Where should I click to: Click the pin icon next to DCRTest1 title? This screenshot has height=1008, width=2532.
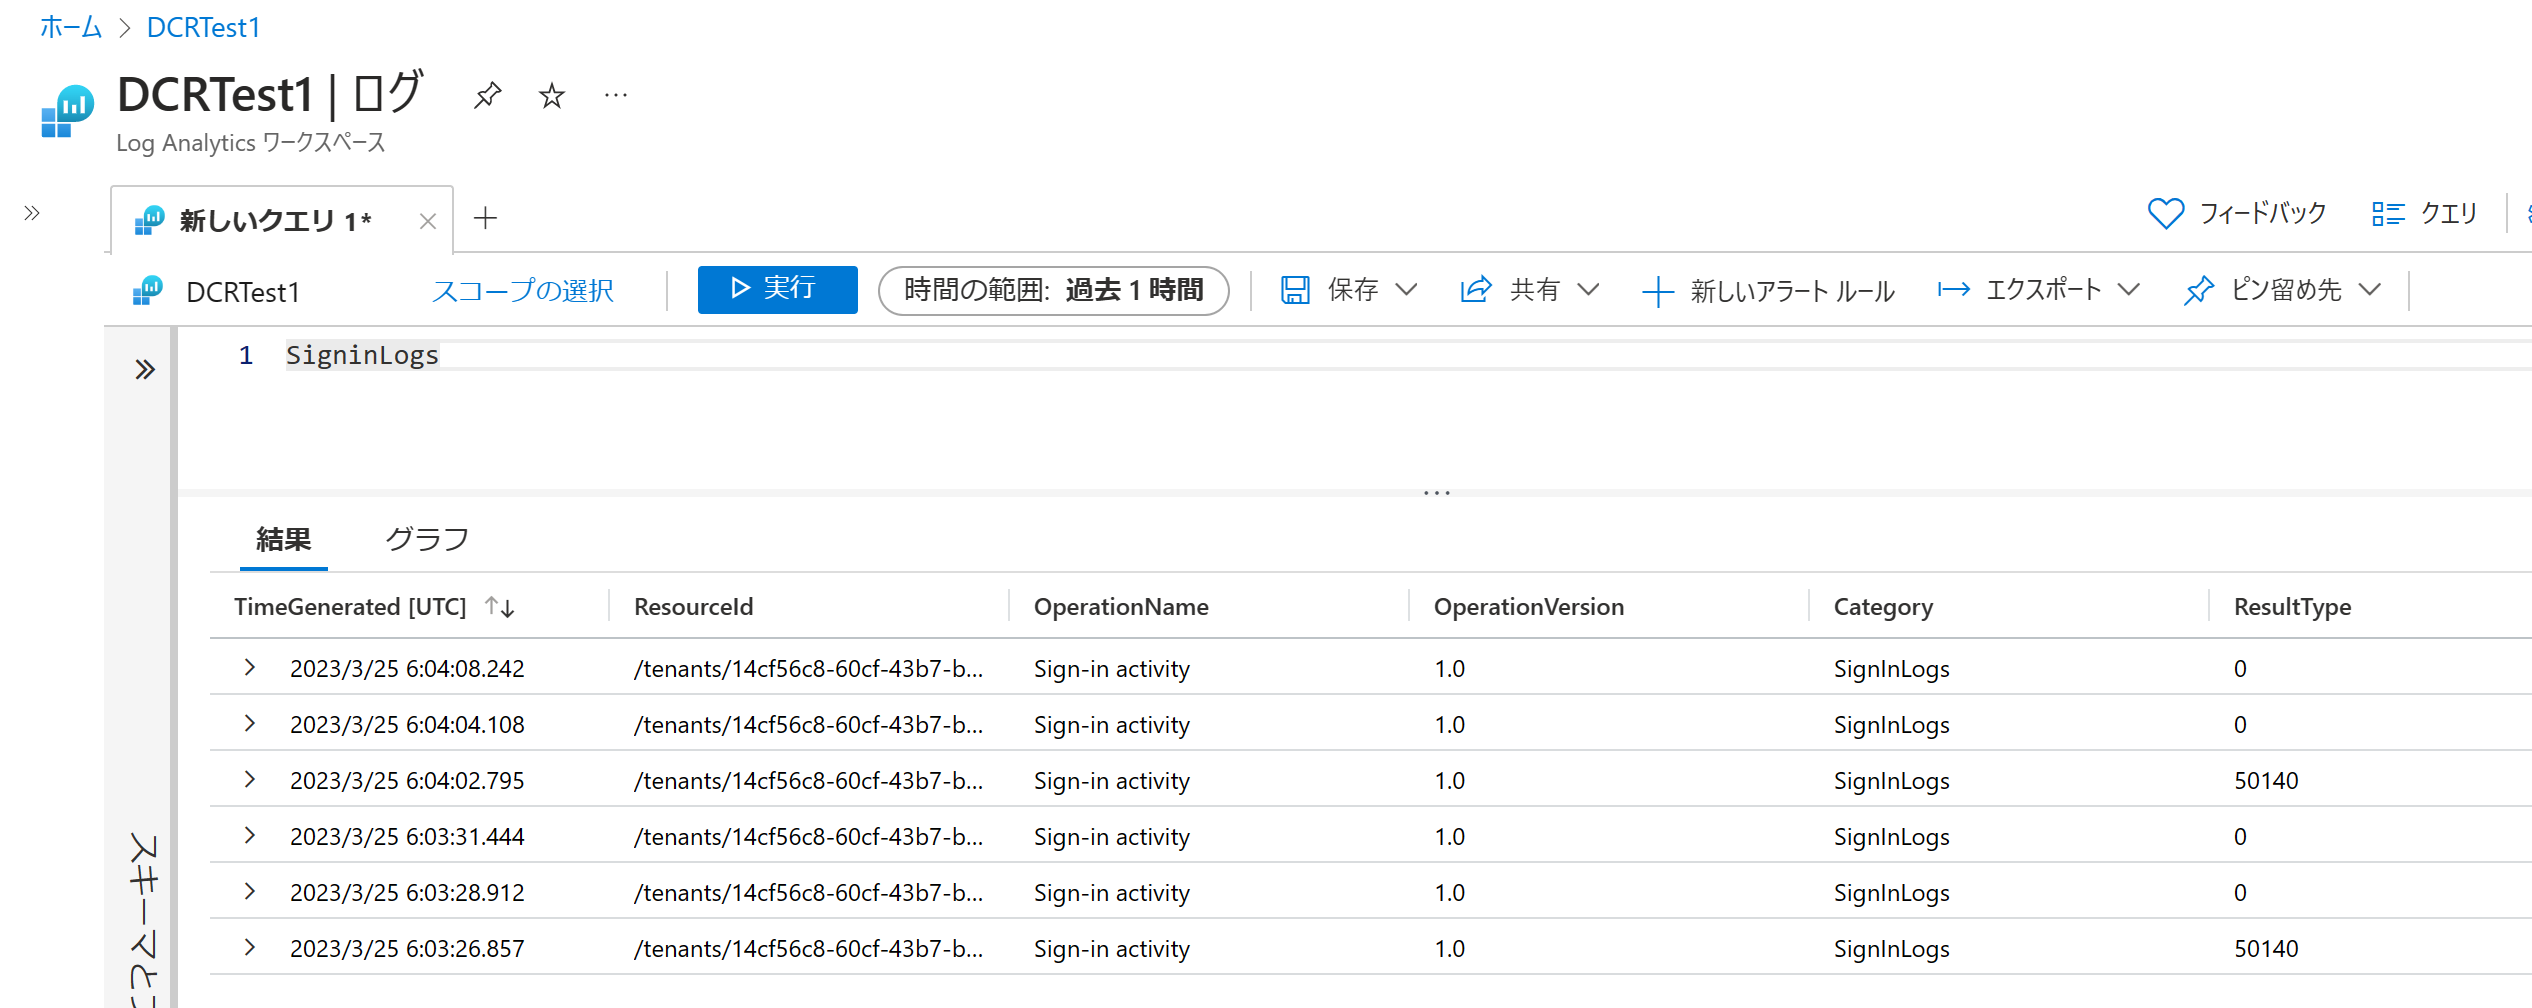pos(487,95)
